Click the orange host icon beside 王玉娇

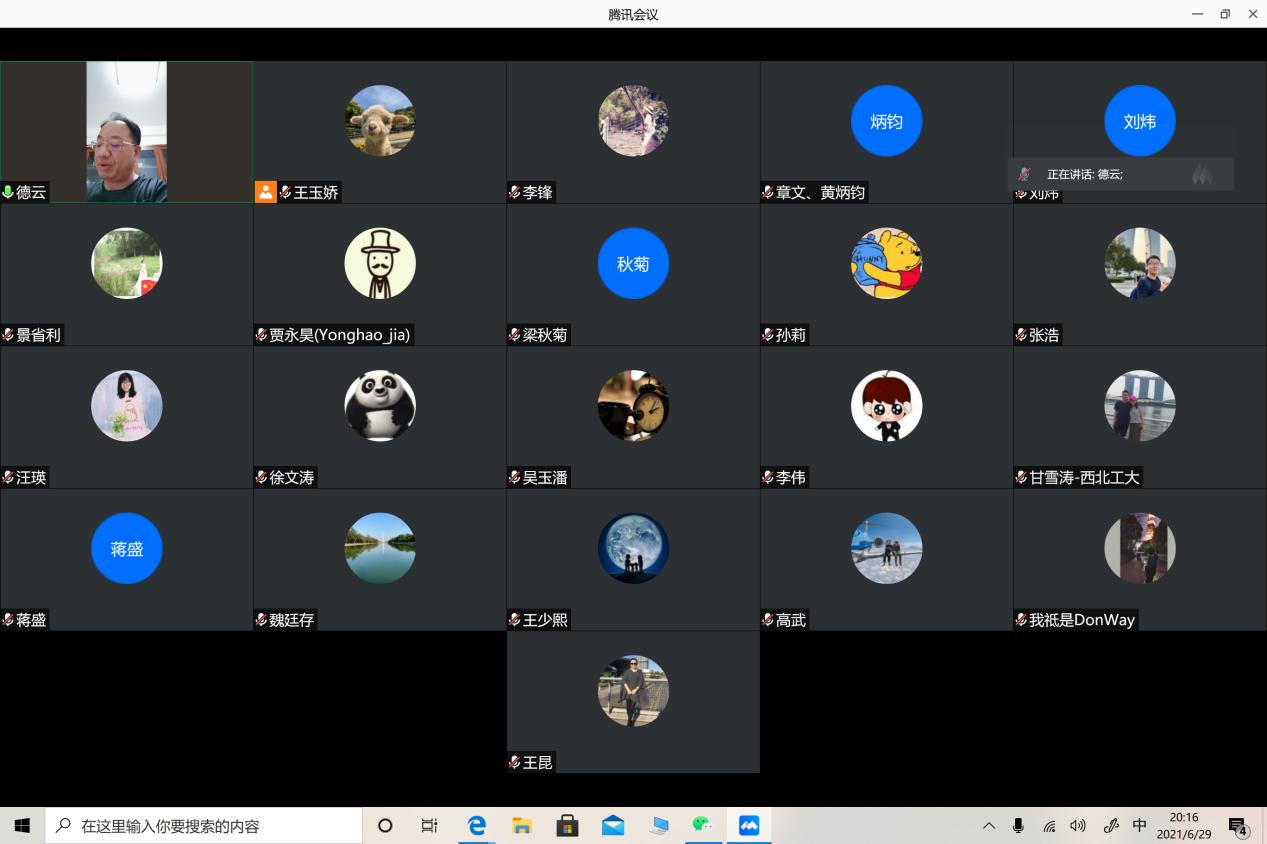coord(265,192)
